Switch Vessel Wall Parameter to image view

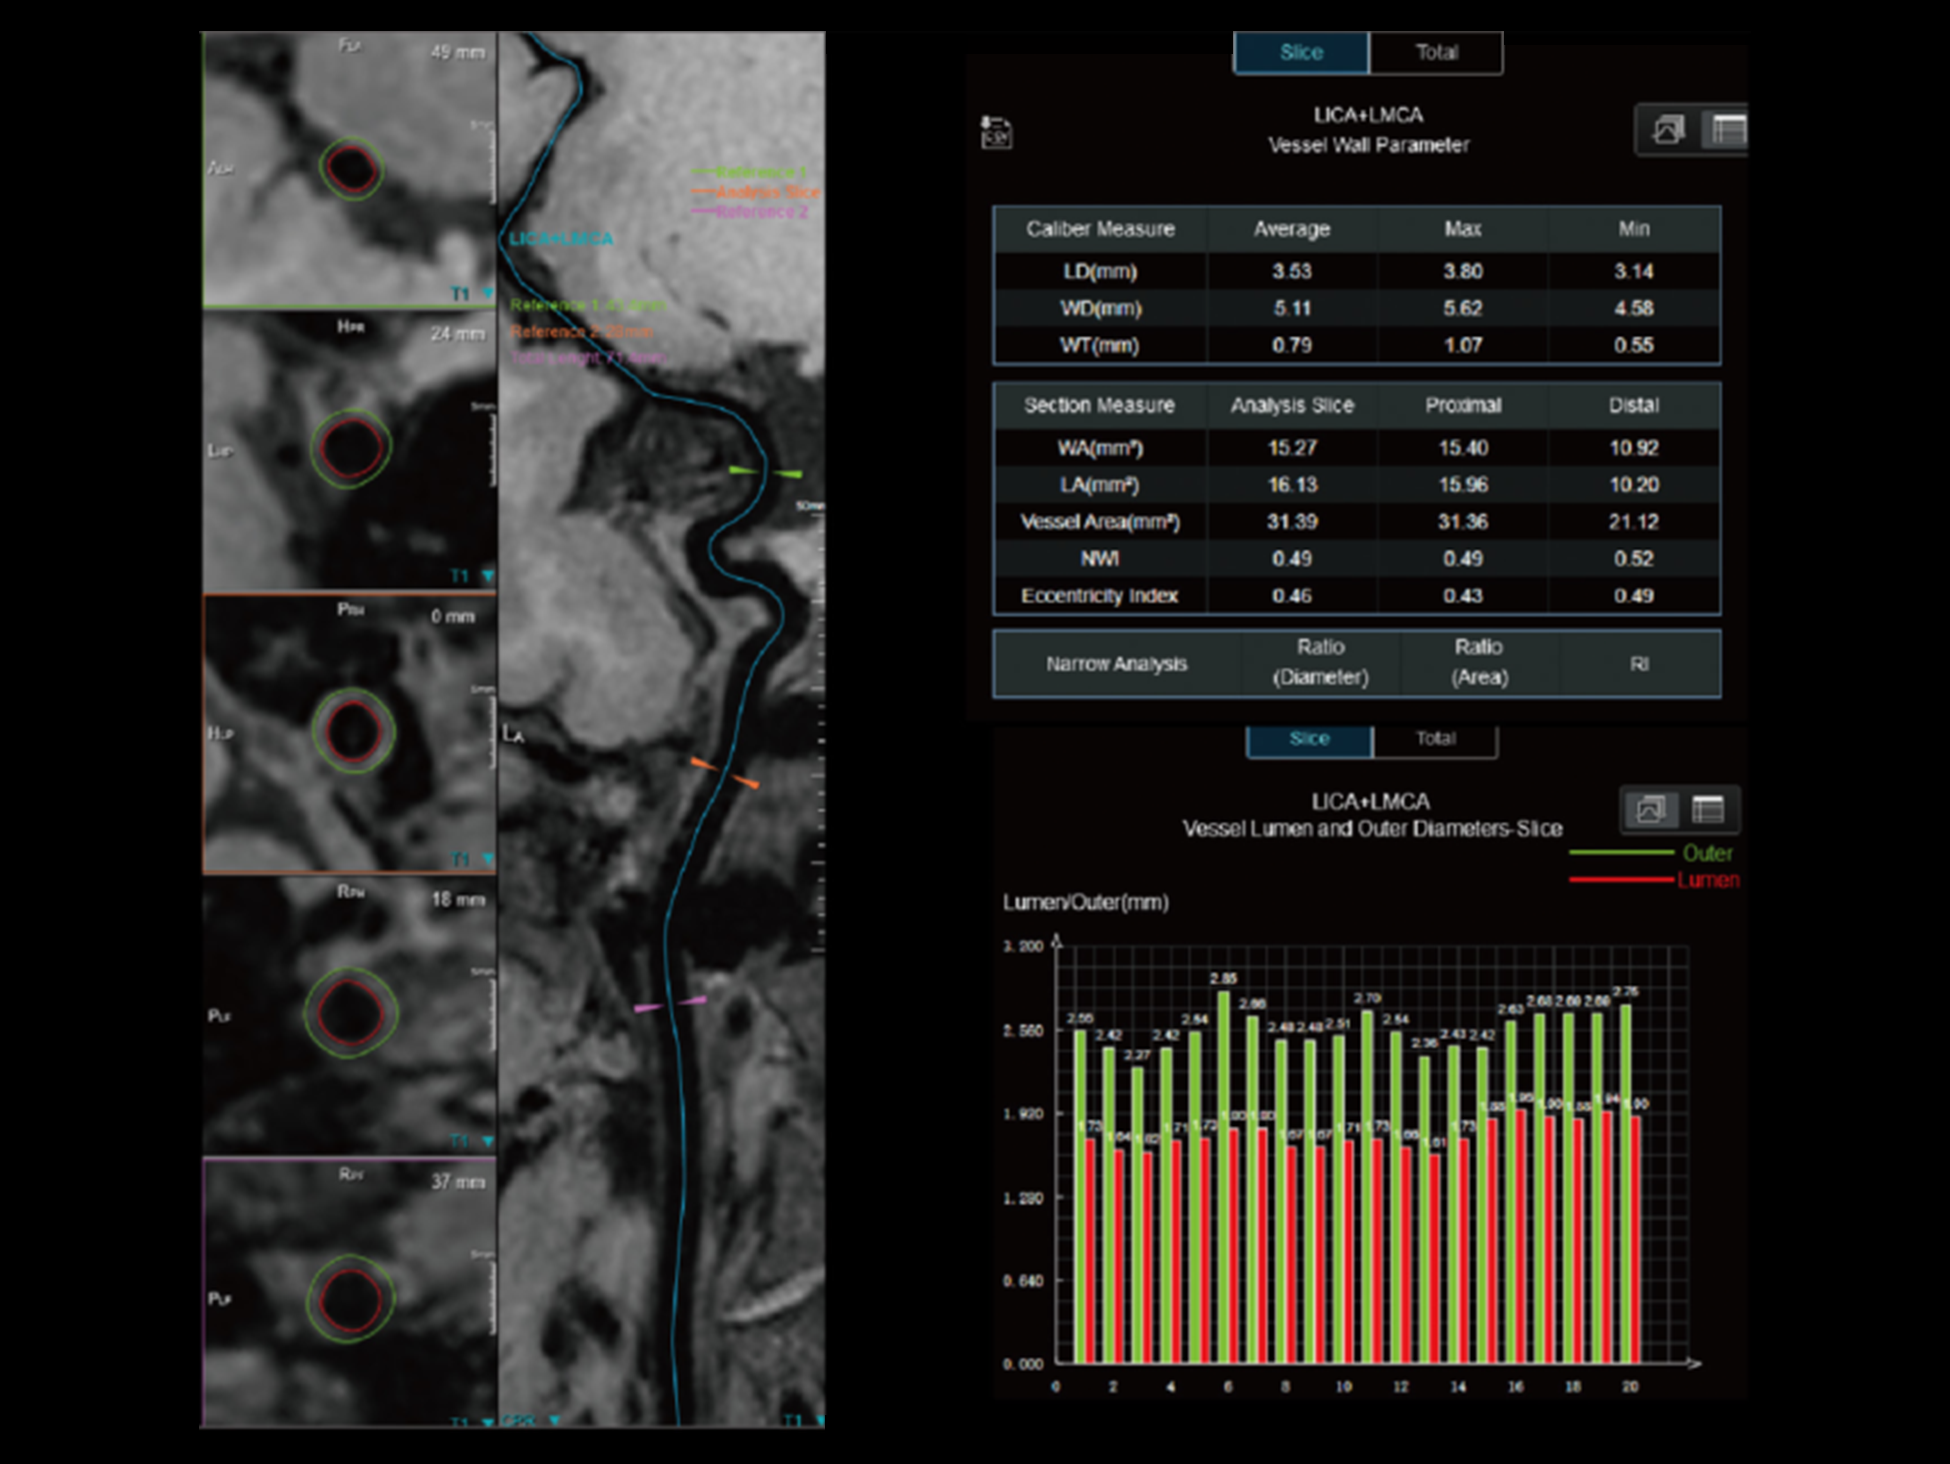(1668, 130)
